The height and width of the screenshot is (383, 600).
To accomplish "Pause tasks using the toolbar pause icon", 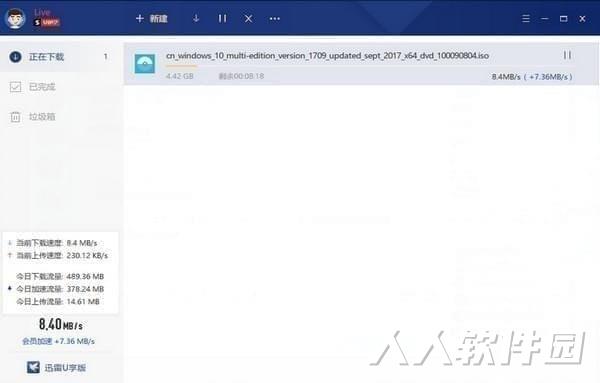I will coord(222,18).
